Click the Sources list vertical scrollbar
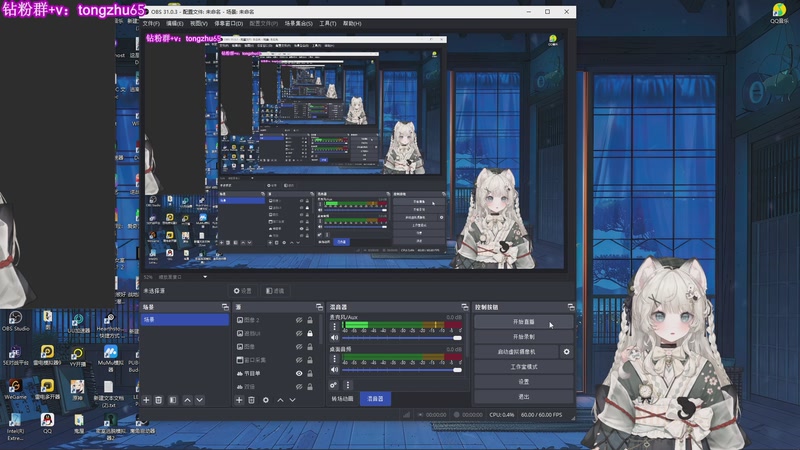This screenshot has height=450, width=800. pyautogui.click(x=320, y=328)
